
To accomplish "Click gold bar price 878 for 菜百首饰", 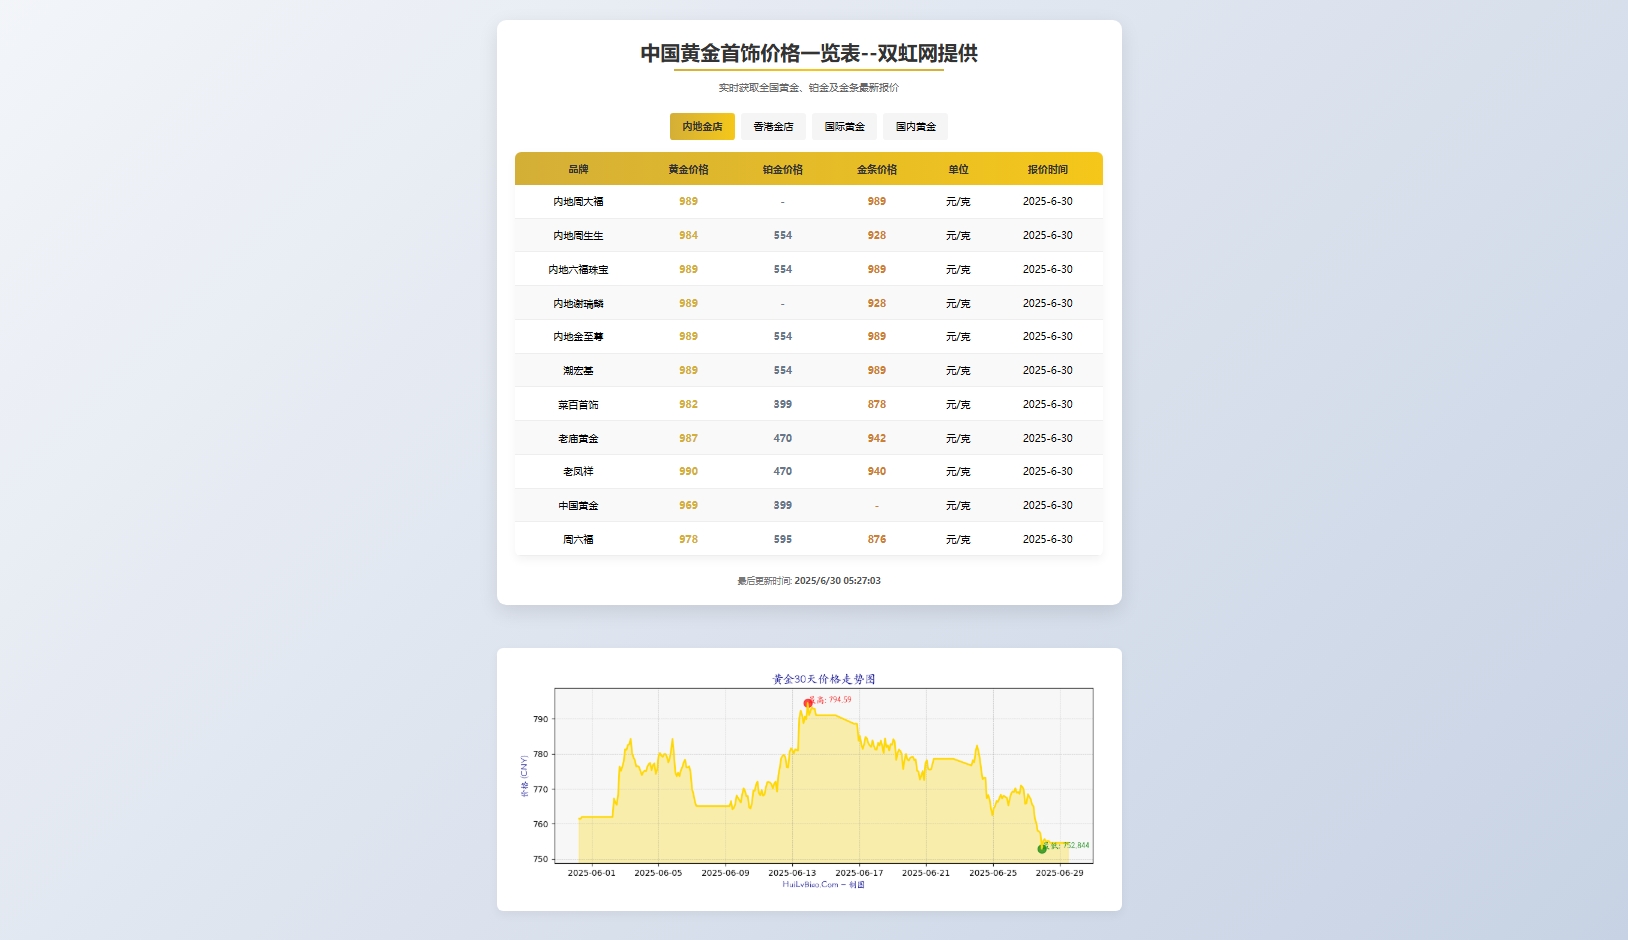I will click(x=876, y=405).
